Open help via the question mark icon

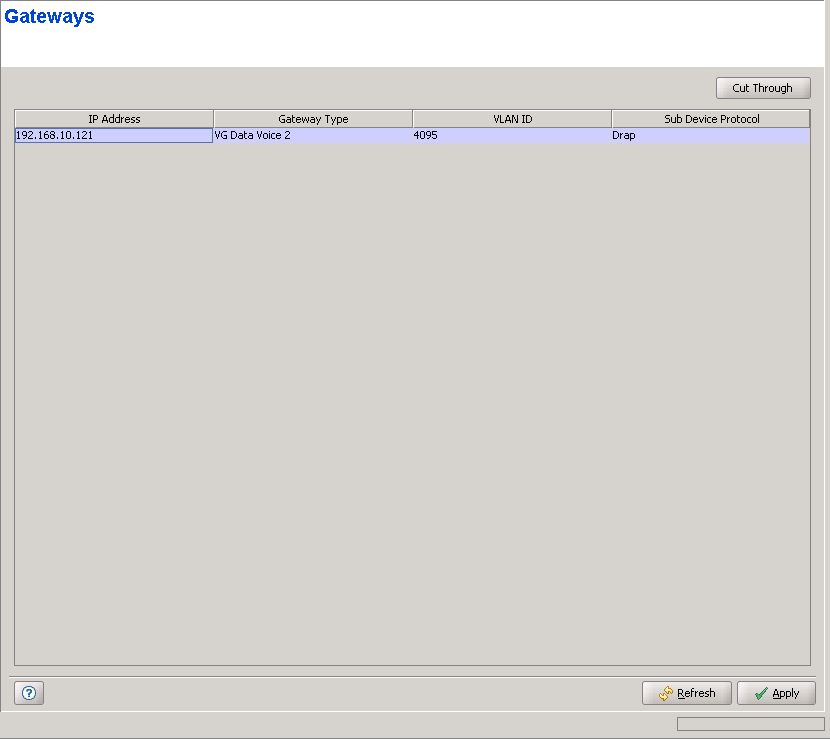[x=28, y=693]
